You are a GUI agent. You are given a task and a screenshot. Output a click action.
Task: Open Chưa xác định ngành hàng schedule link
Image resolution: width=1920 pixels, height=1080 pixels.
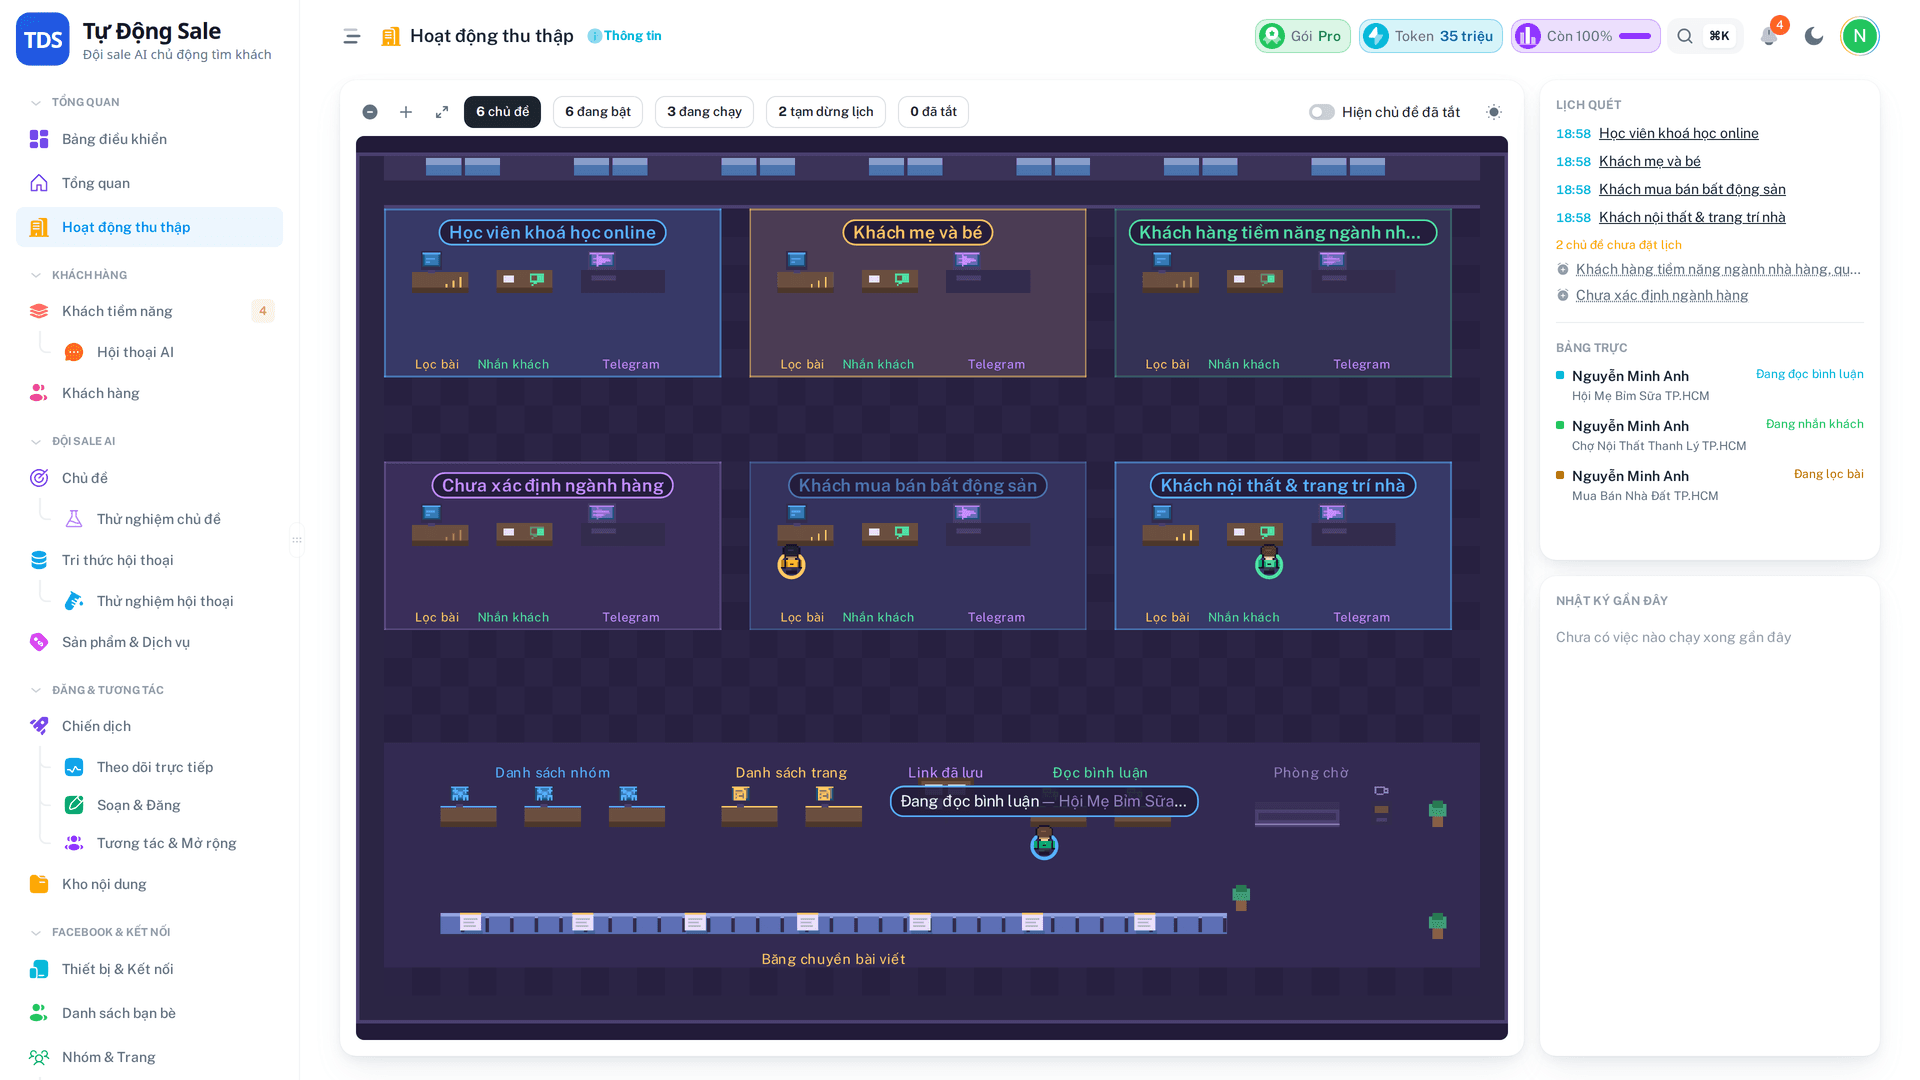coord(1661,295)
